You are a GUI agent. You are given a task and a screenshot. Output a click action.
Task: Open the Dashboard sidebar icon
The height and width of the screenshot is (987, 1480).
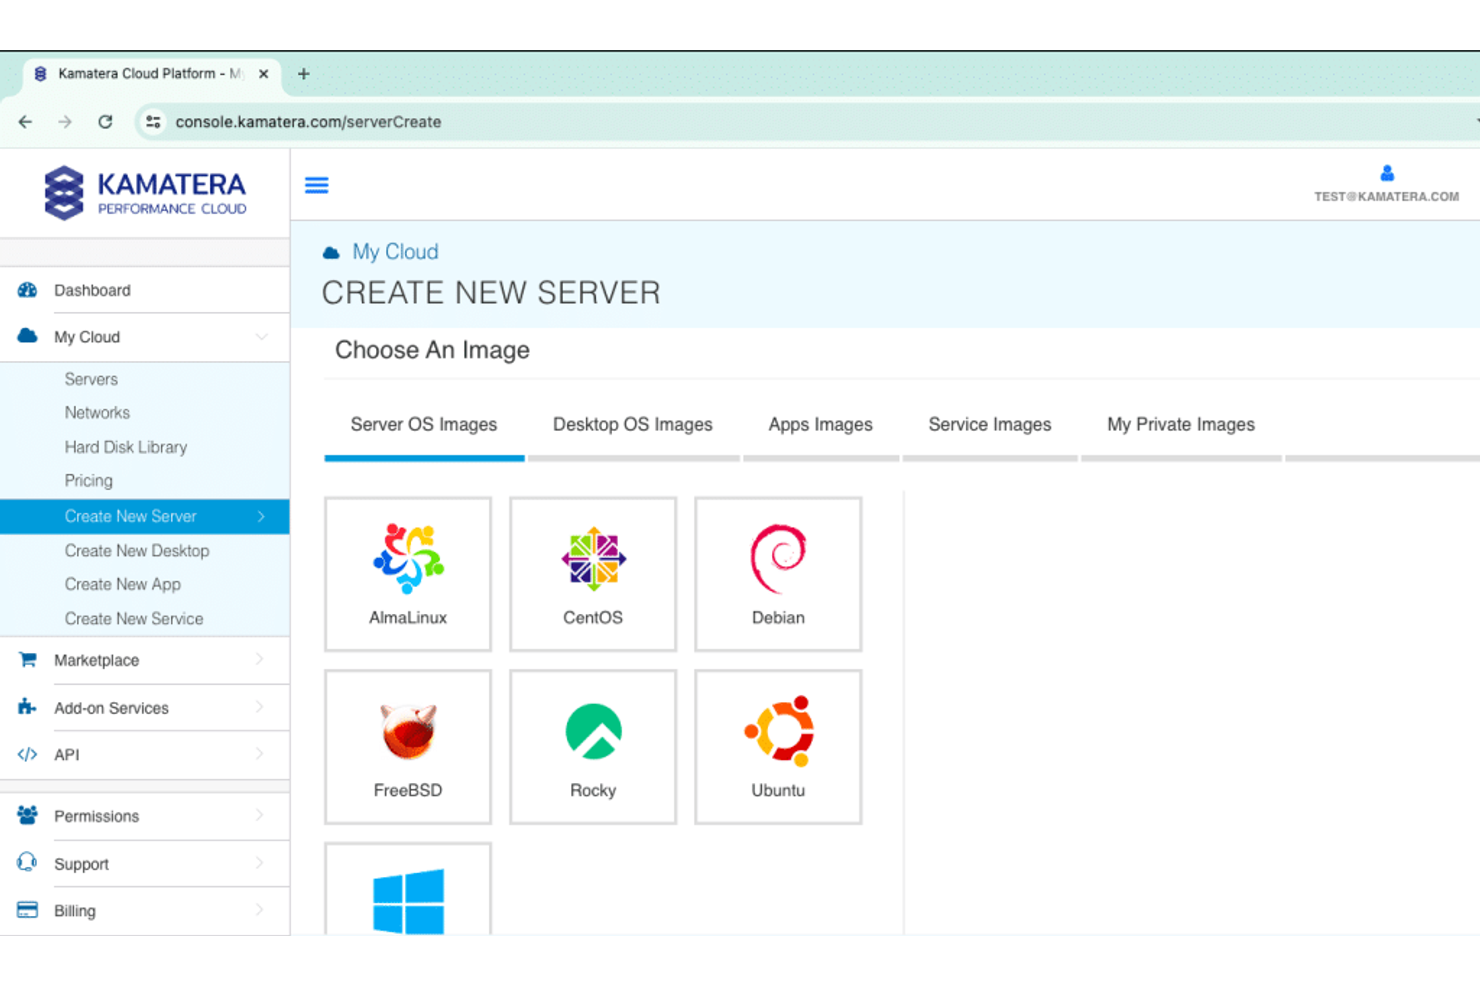click(x=27, y=290)
